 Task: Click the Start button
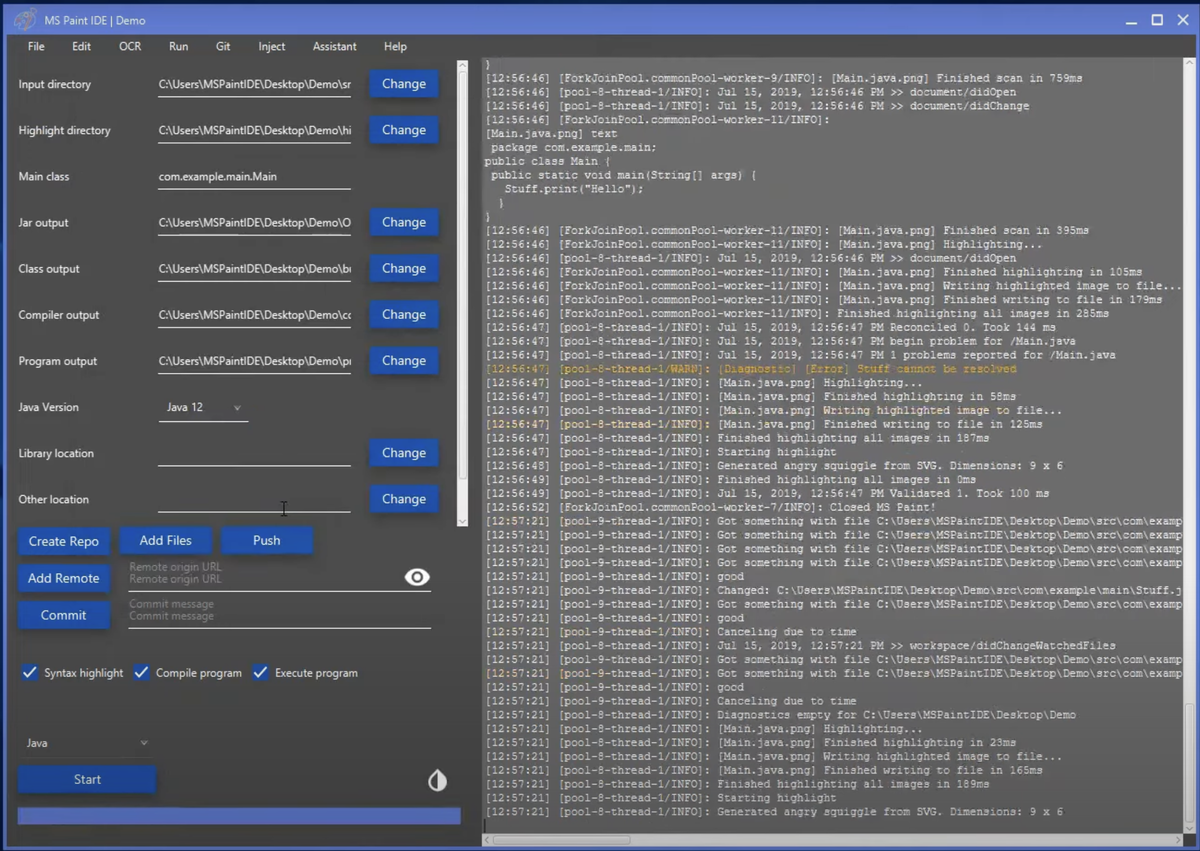tap(87, 779)
